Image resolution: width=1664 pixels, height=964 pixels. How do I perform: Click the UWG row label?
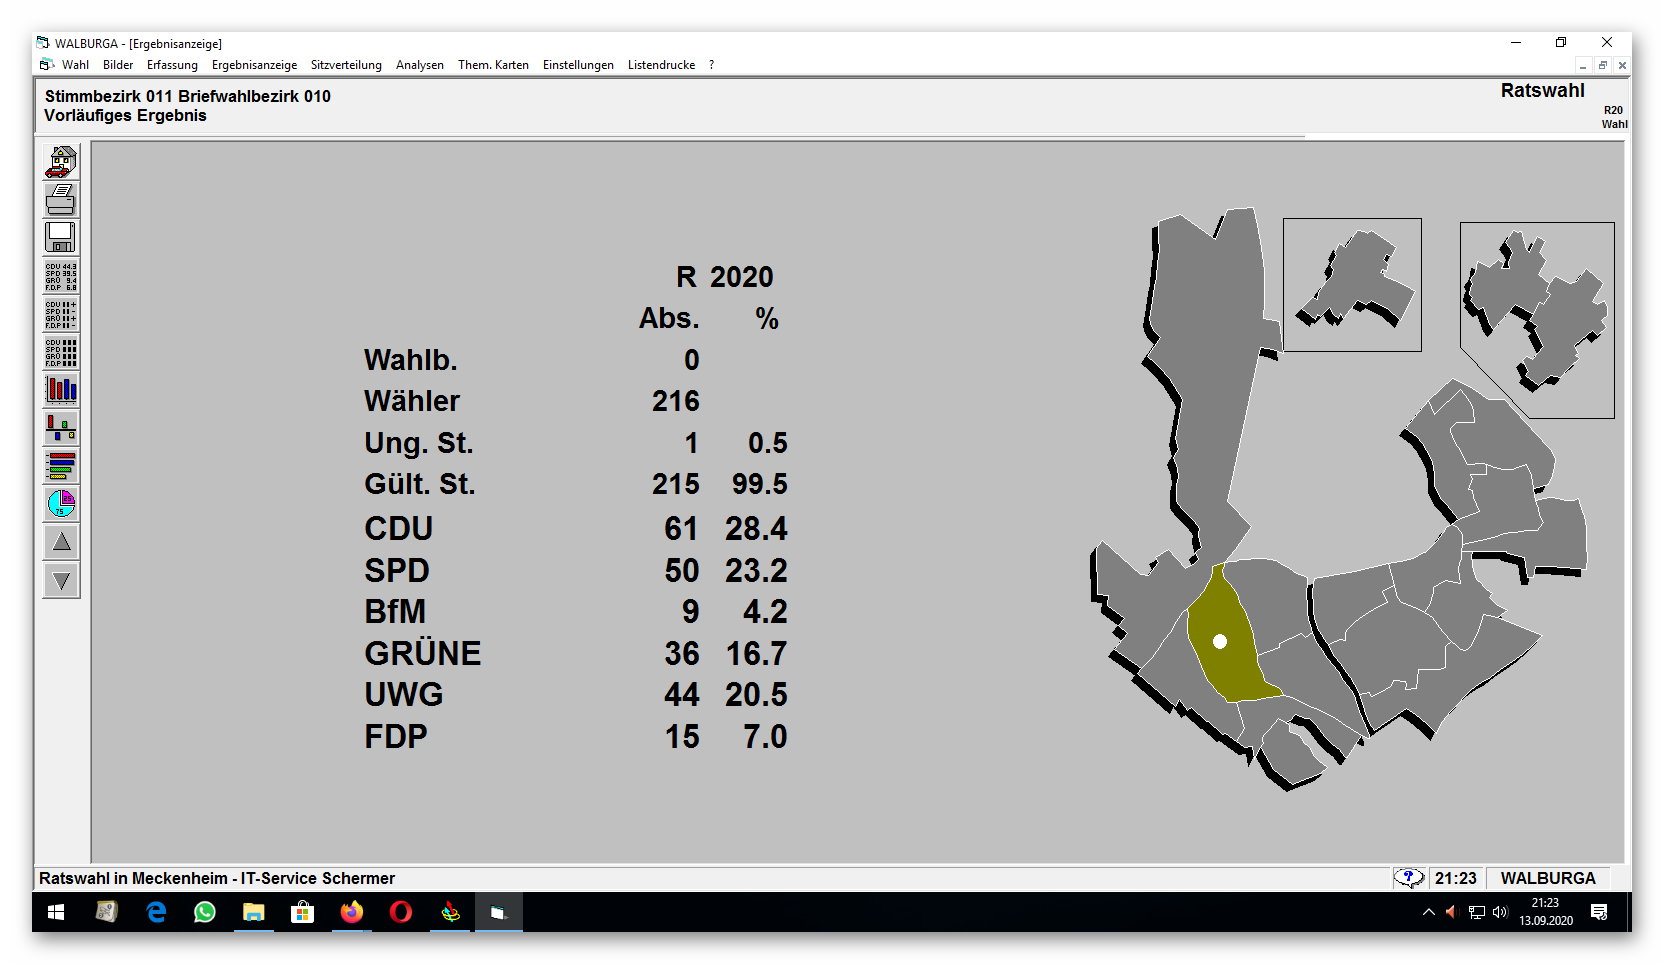pyautogui.click(x=403, y=695)
